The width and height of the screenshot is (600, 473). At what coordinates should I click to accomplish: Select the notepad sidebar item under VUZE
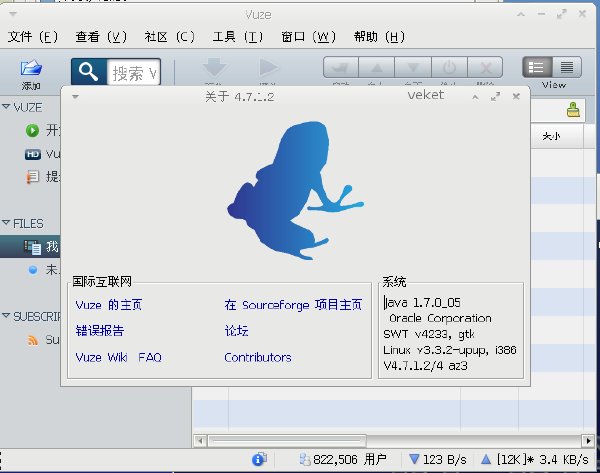33,177
